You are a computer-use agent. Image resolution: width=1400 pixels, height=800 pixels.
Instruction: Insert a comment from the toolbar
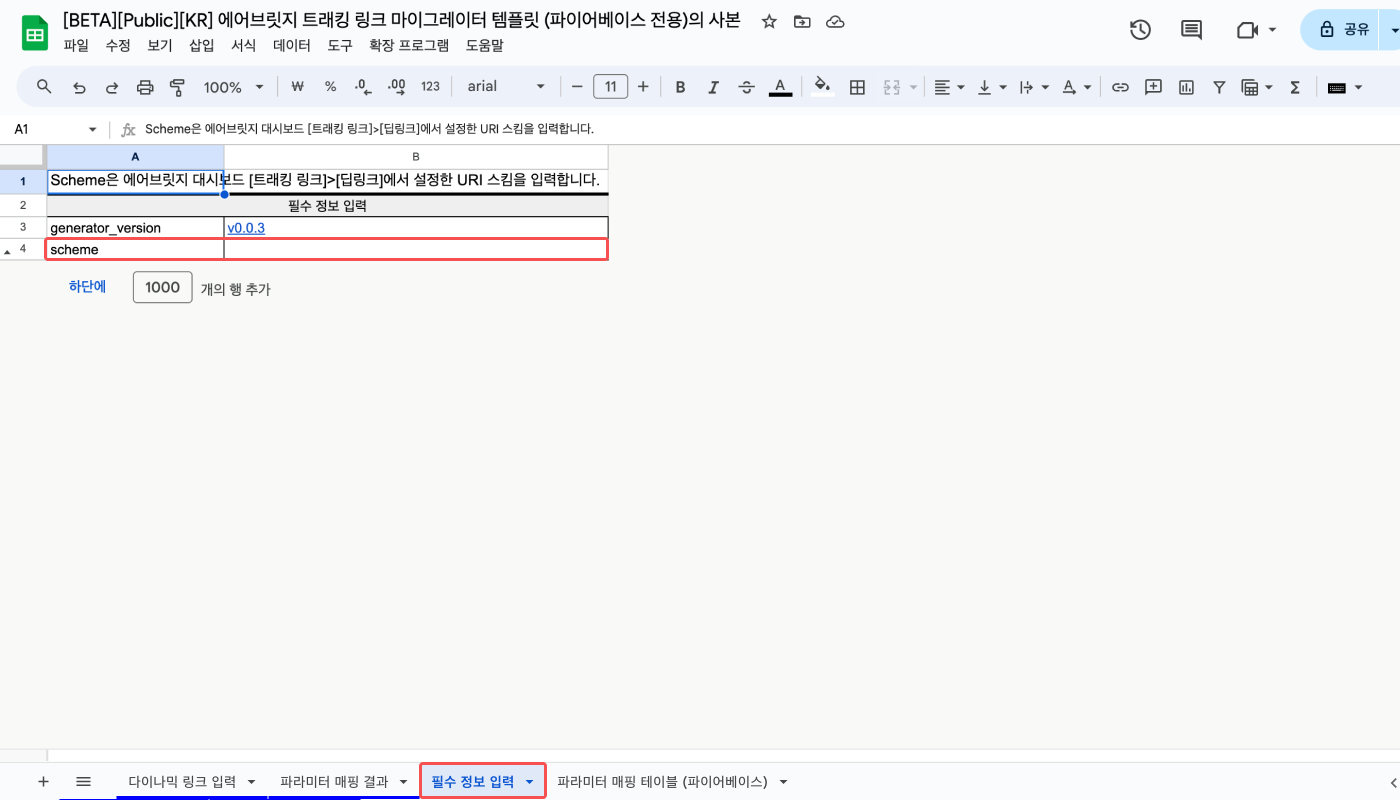tap(1153, 87)
